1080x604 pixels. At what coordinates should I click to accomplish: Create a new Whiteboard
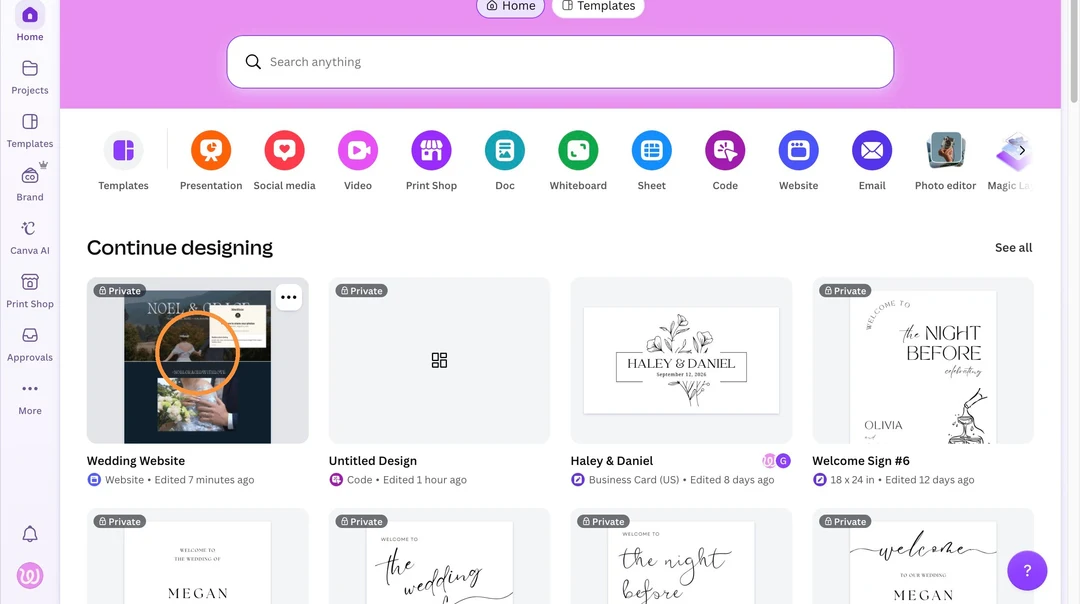pos(578,150)
